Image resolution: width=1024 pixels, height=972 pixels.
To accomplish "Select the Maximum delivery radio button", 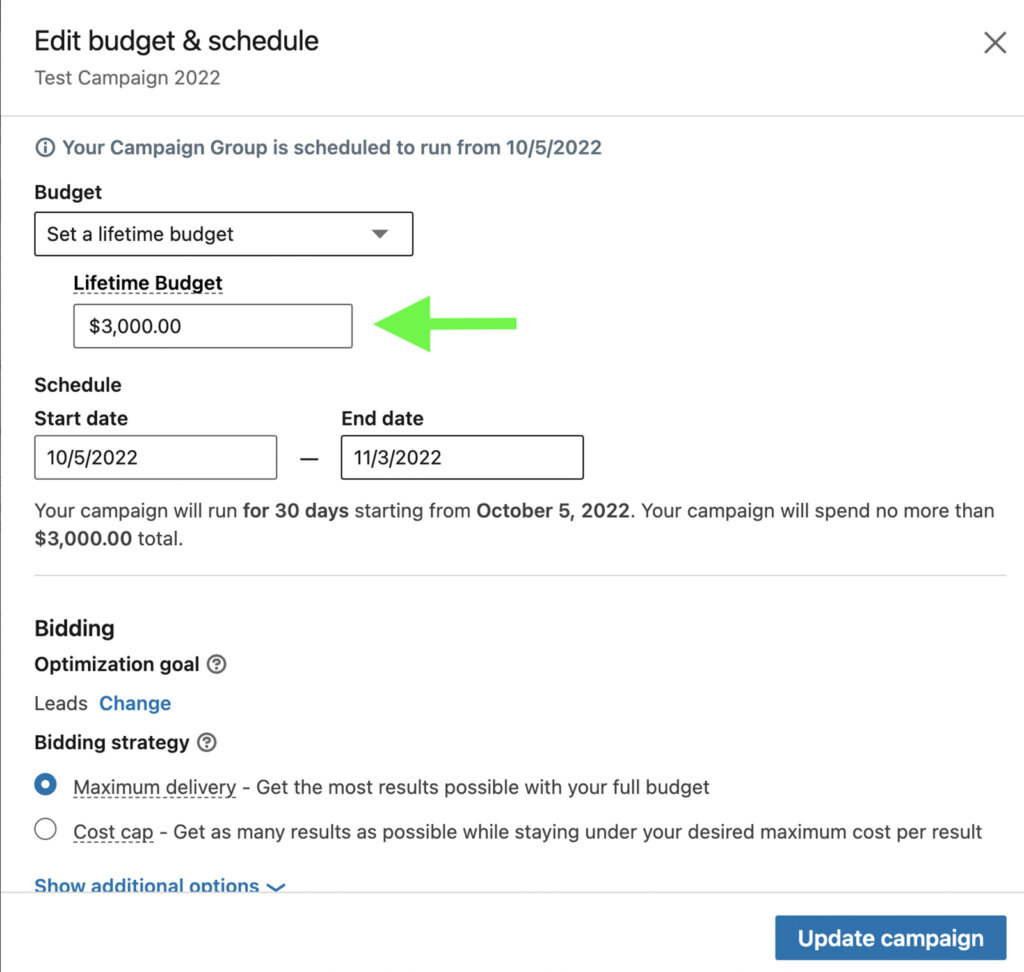I will tap(44, 784).
